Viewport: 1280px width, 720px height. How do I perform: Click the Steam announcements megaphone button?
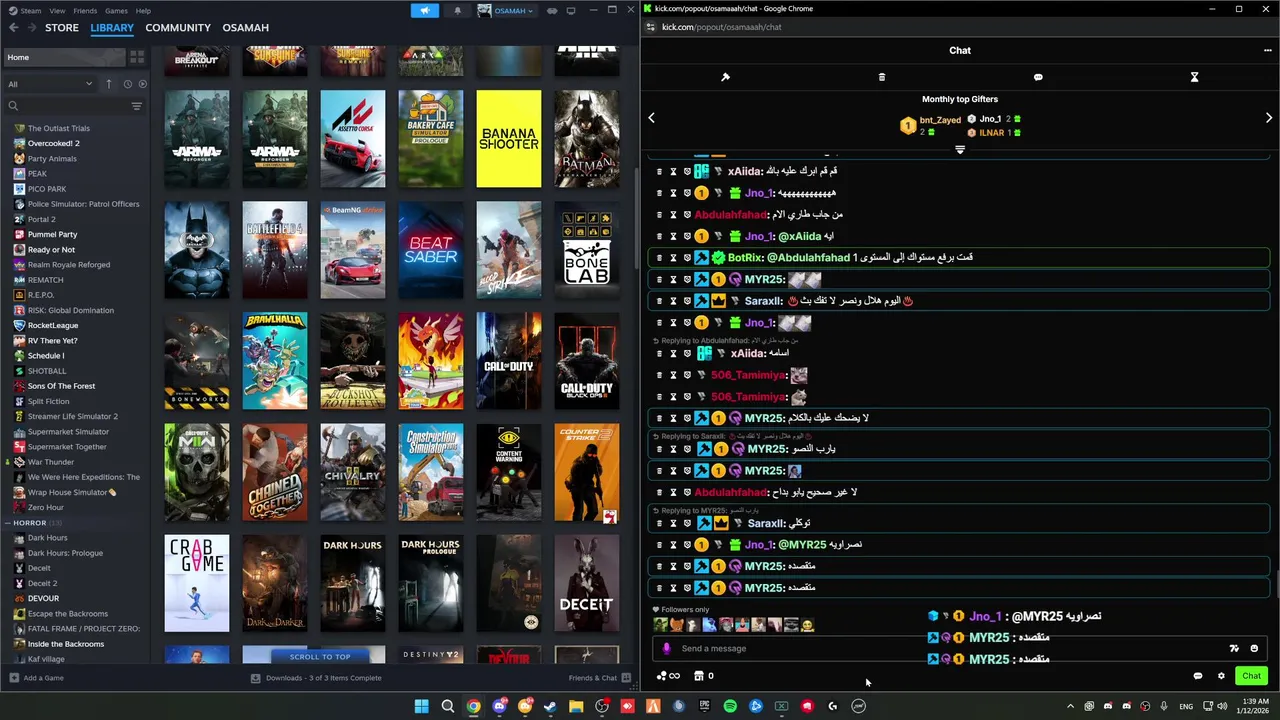click(424, 10)
